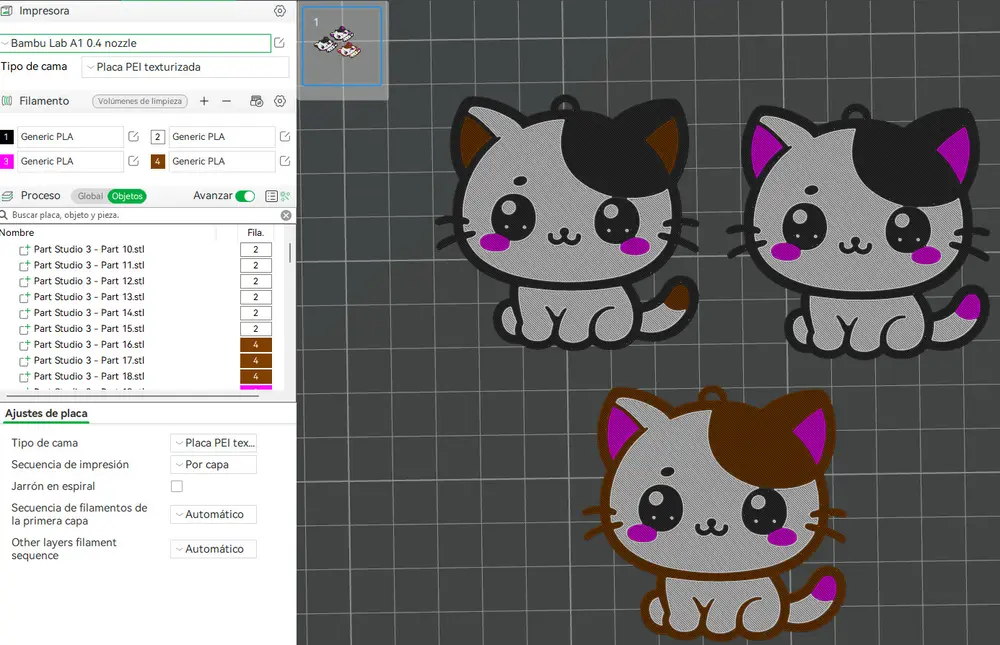The height and width of the screenshot is (645, 1000).
Task: Select Part Studio 3 - Part 10.stl
Action: 89,249
